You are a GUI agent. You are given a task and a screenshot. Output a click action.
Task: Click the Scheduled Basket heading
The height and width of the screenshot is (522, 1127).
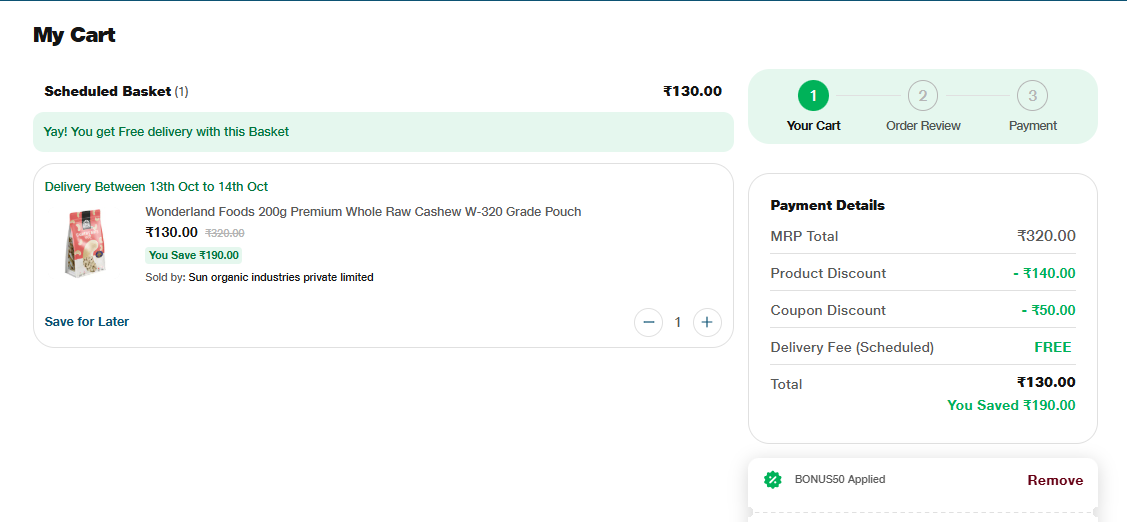coord(108,92)
